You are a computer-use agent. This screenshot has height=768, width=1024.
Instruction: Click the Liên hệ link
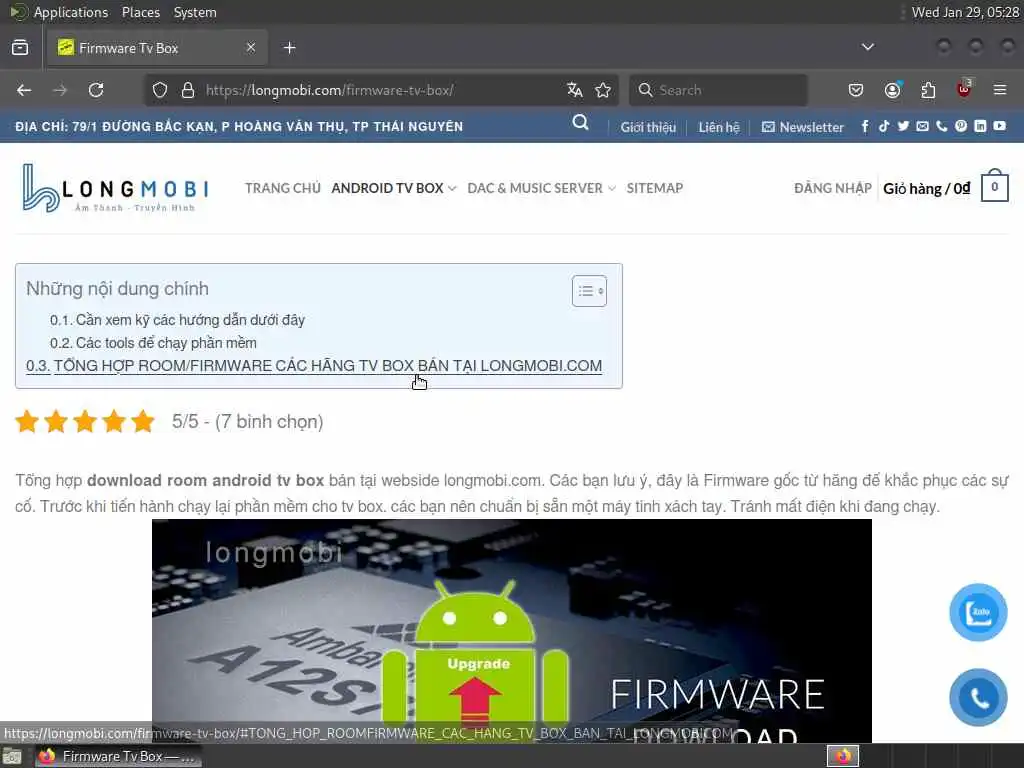pos(718,127)
